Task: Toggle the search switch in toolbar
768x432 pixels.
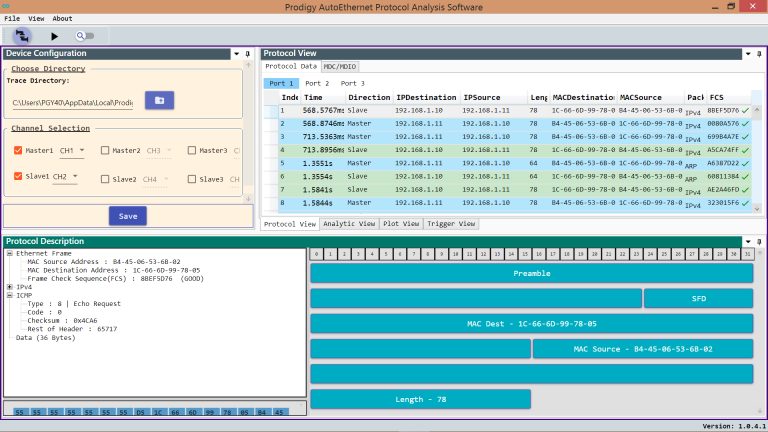Action: 85,36
